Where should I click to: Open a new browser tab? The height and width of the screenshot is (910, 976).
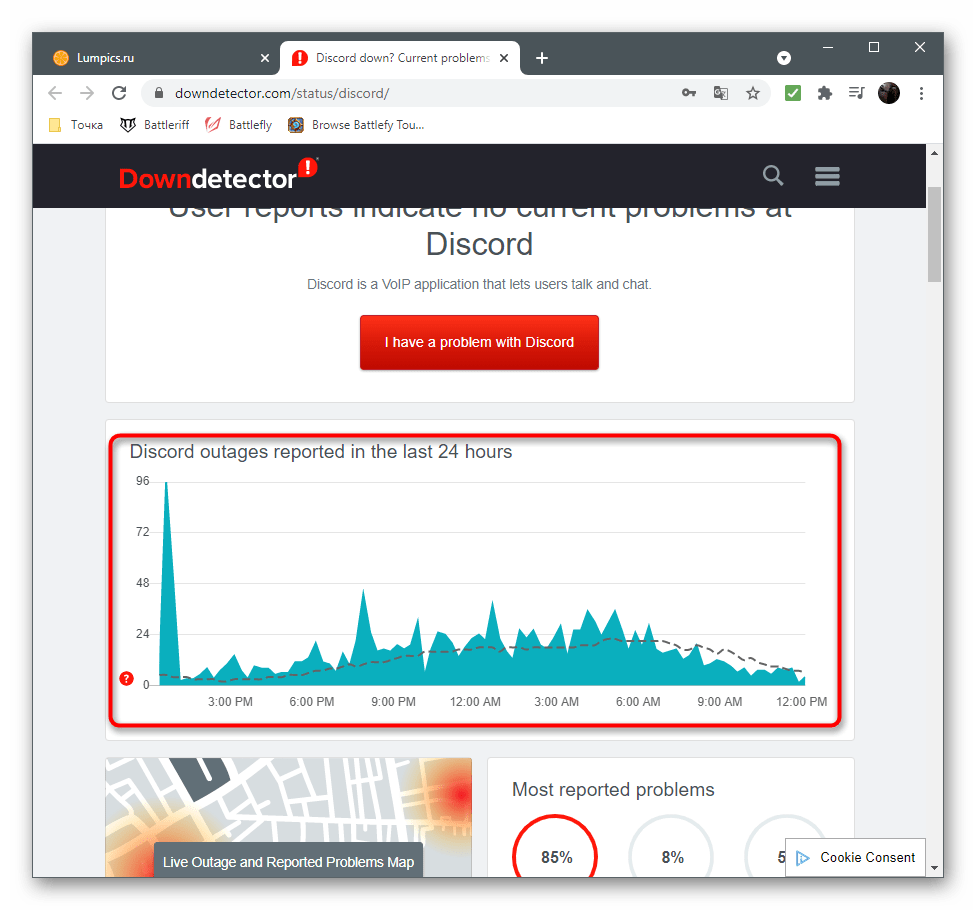542,58
